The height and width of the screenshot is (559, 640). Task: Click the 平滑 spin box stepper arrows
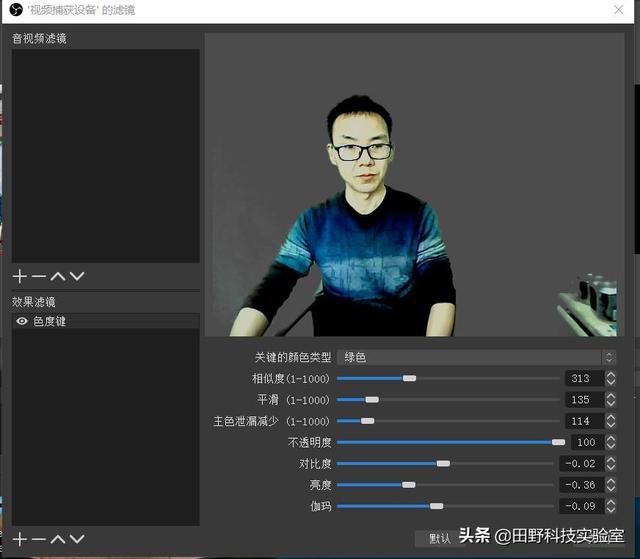click(x=610, y=399)
